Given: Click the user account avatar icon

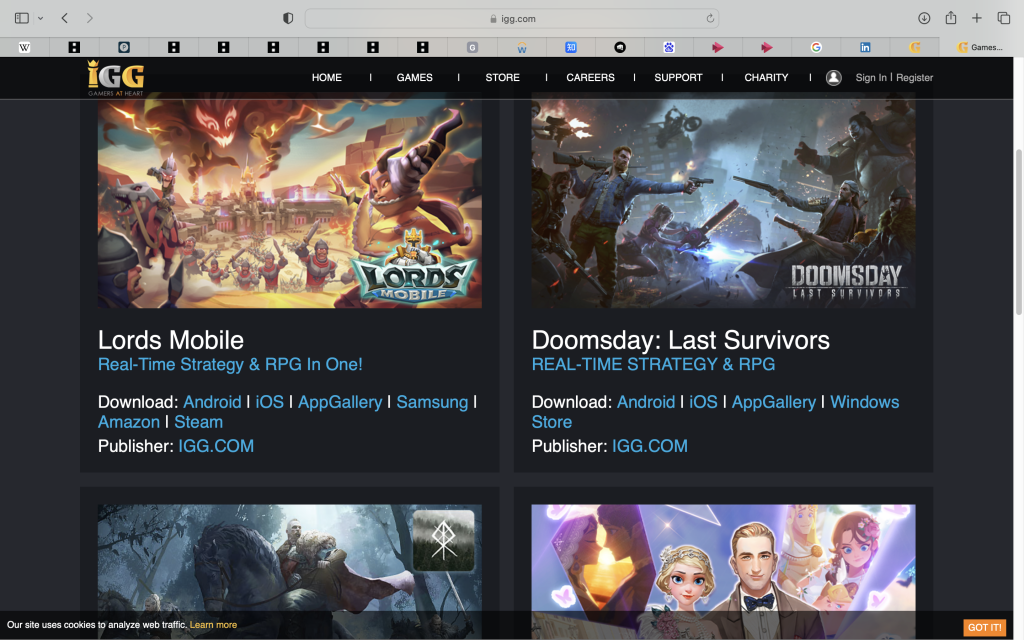Looking at the screenshot, I should 833,78.
